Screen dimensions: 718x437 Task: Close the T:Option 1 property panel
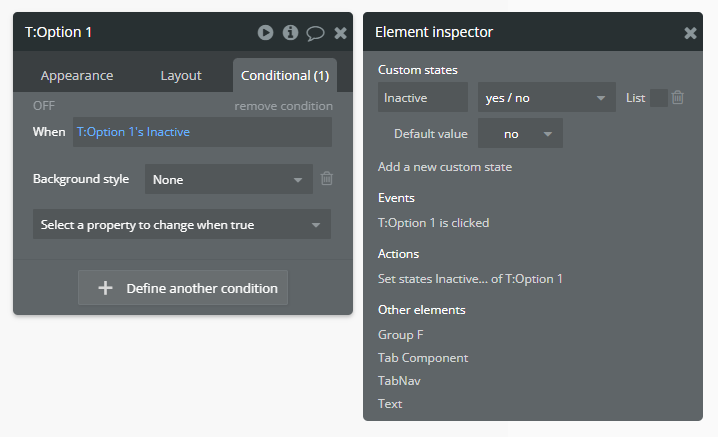pyautogui.click(x=340, y=33)
